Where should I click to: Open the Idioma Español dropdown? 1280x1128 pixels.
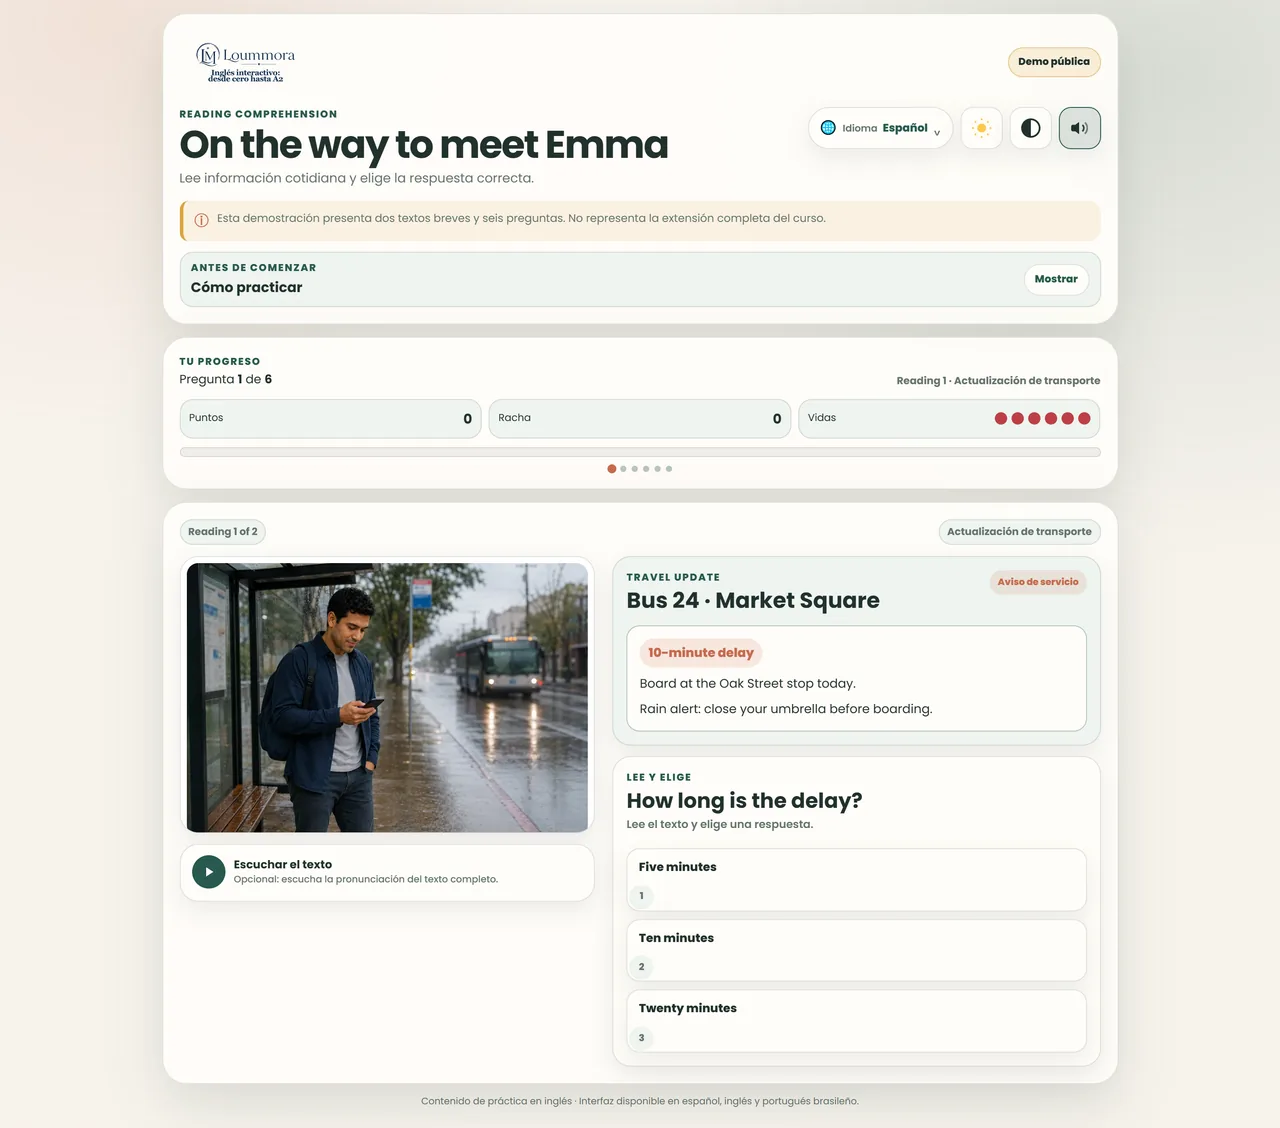[880, 128]
